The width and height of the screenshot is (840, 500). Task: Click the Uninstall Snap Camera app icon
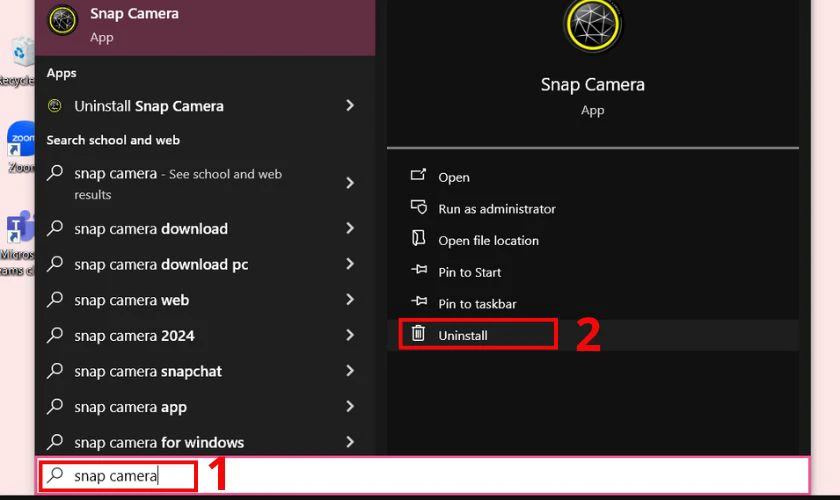55,106
